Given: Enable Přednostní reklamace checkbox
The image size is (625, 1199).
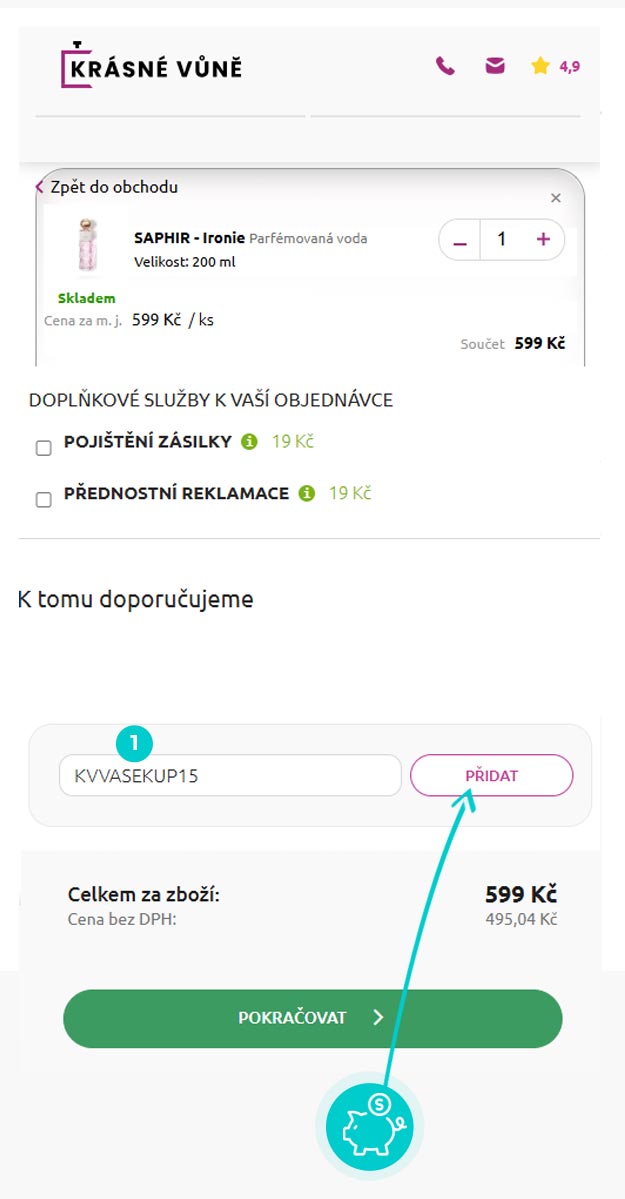Looking at the screenshot, I should pos(44,500).
